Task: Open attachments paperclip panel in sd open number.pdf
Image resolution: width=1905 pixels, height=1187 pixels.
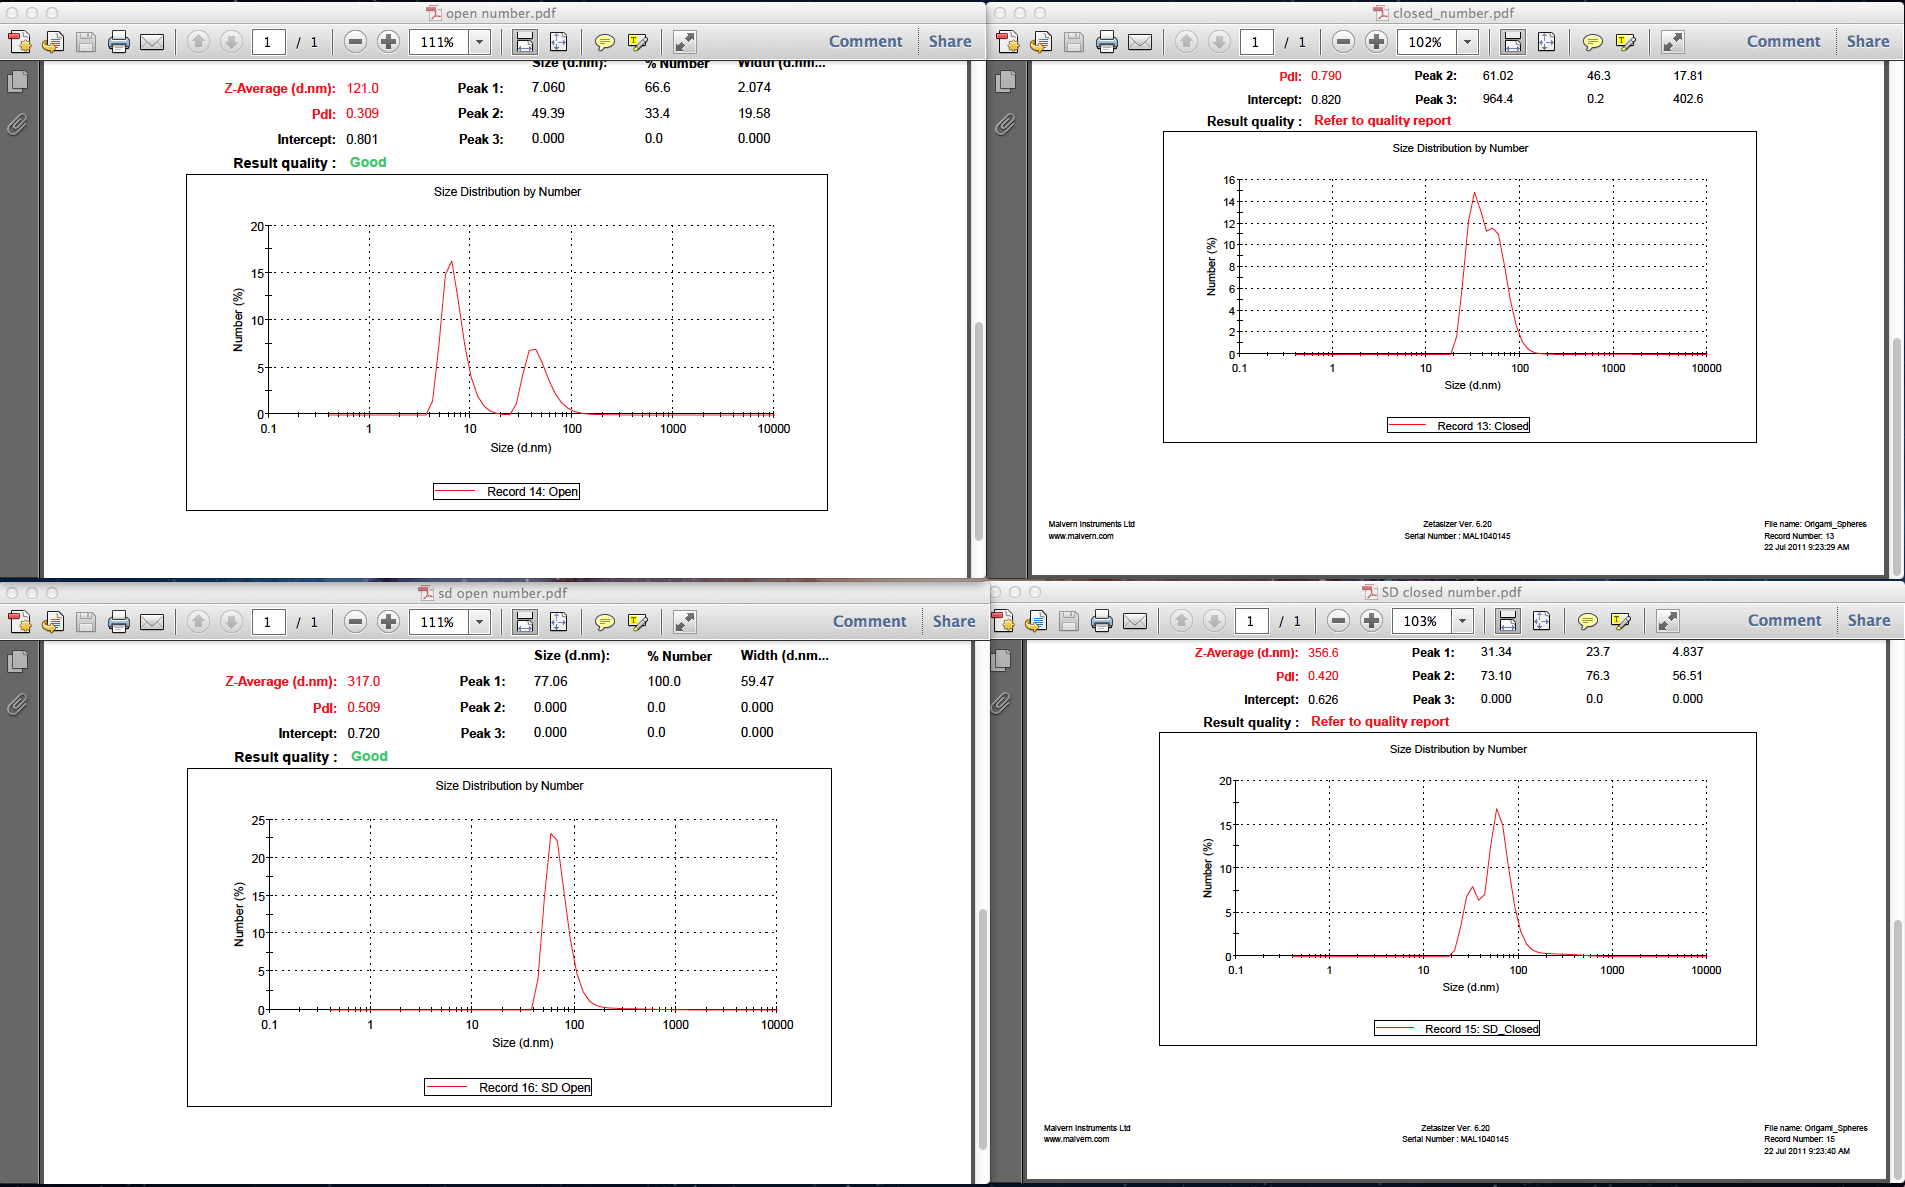Action: pyautogui.click(x=17, y=705)
